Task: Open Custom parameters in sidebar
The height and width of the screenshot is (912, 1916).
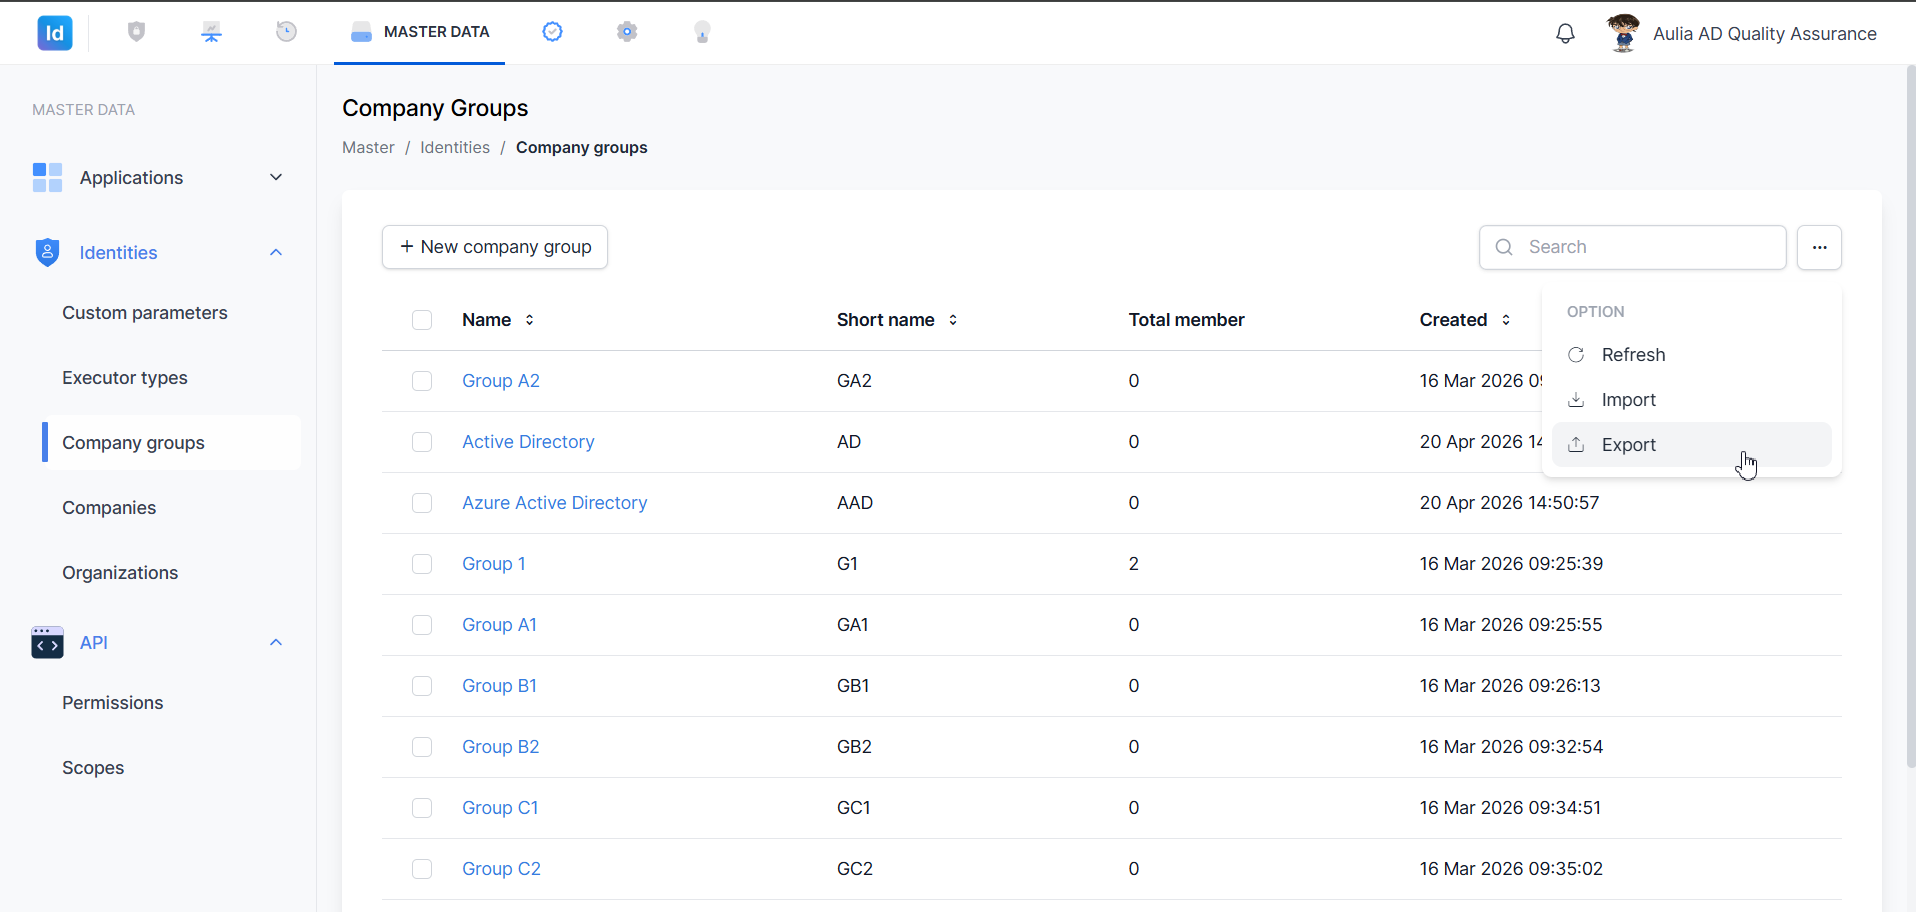Action: 145,313
